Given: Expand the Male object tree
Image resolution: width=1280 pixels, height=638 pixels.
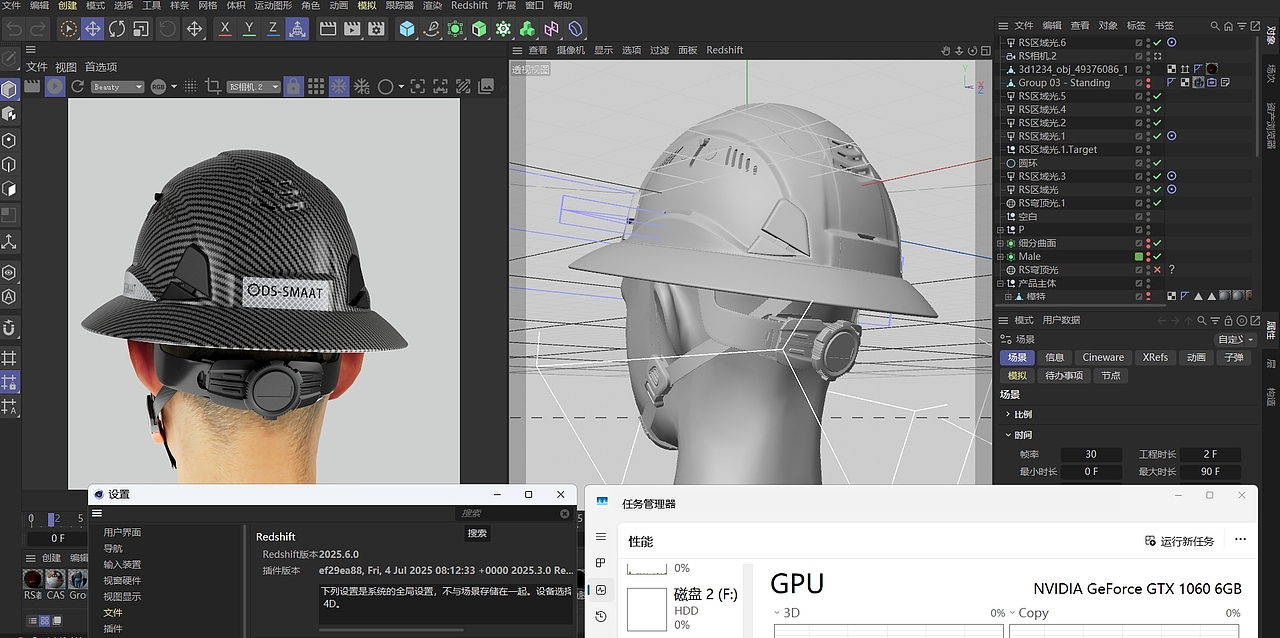Looking at the screenshot, I should (1000, 257).
